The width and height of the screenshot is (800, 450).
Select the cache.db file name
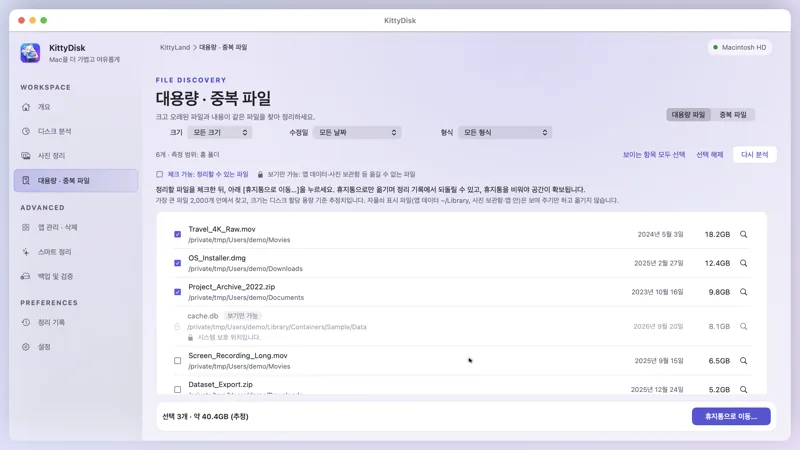point(203,316)
